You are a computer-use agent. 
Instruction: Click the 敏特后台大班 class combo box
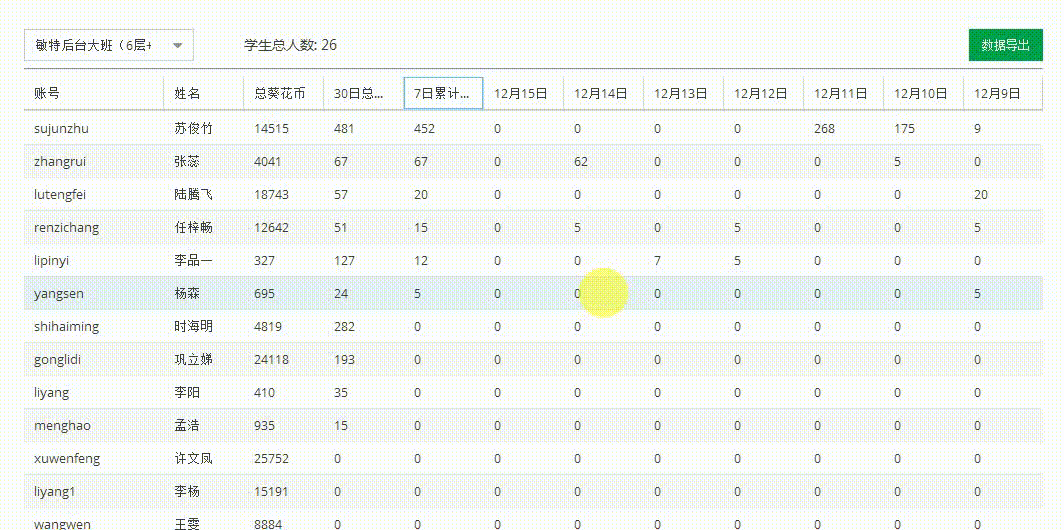[x=93, y=45]
